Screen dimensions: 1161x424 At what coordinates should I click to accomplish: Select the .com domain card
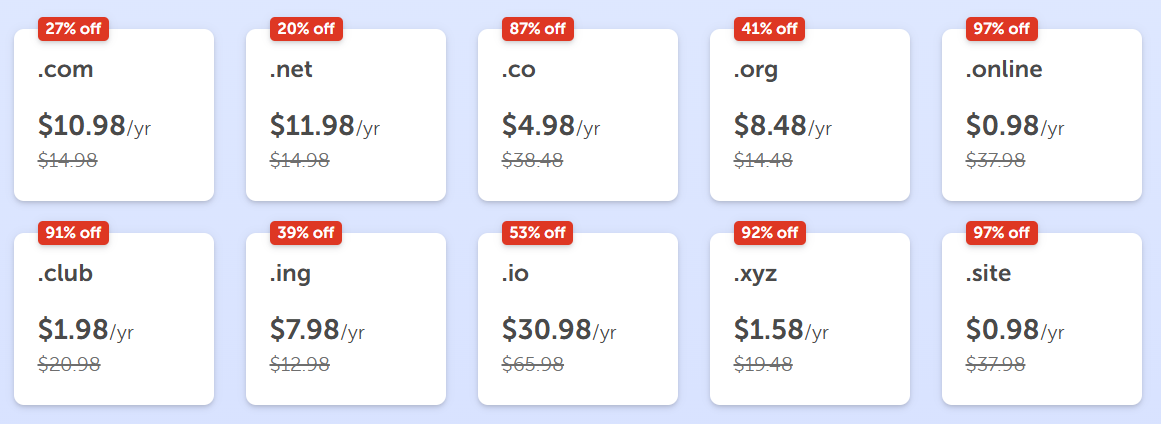point(114,115)
